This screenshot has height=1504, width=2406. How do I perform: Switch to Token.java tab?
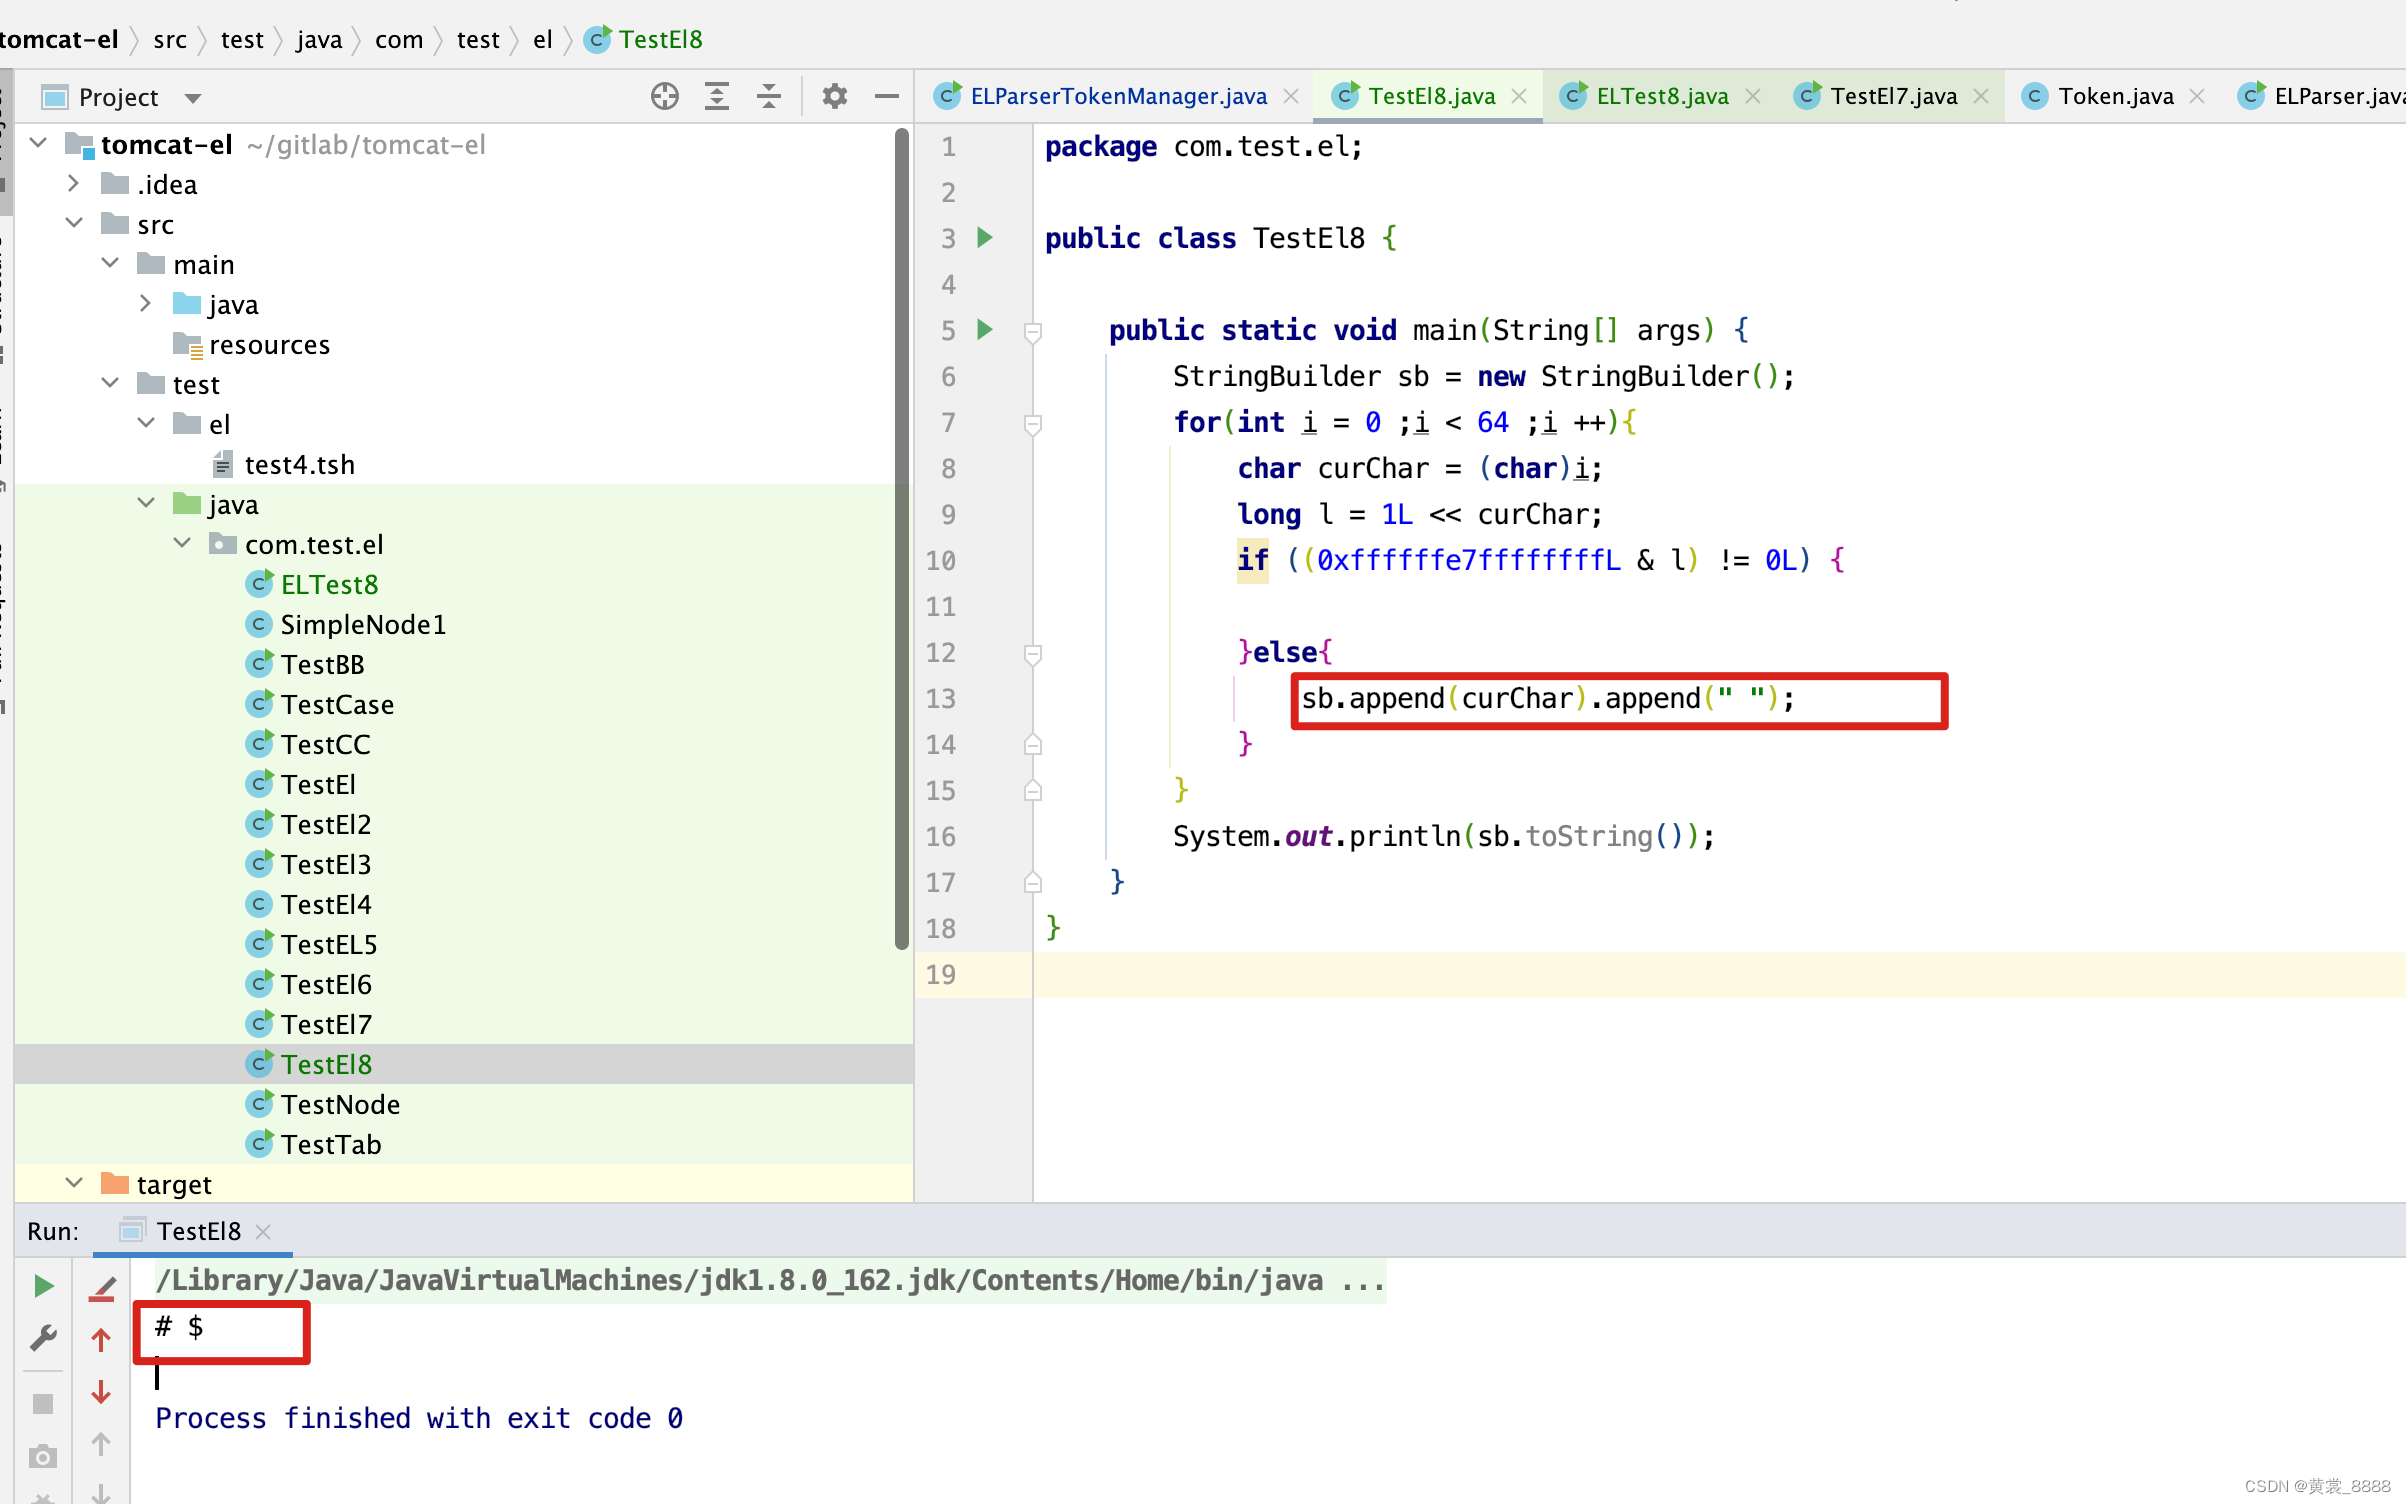[2115, 96]
